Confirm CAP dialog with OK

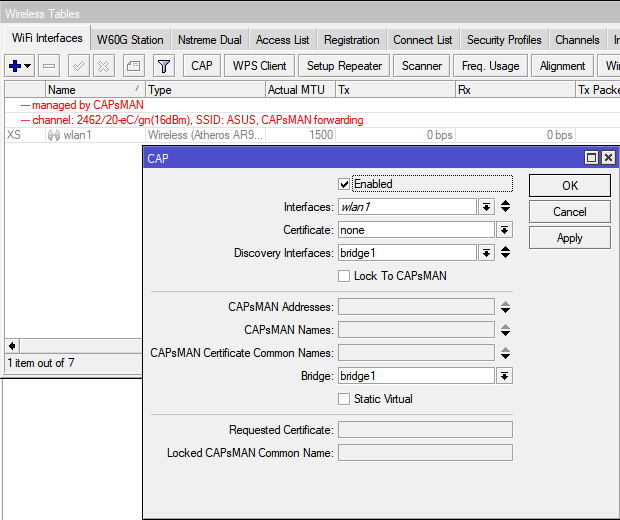570,185
